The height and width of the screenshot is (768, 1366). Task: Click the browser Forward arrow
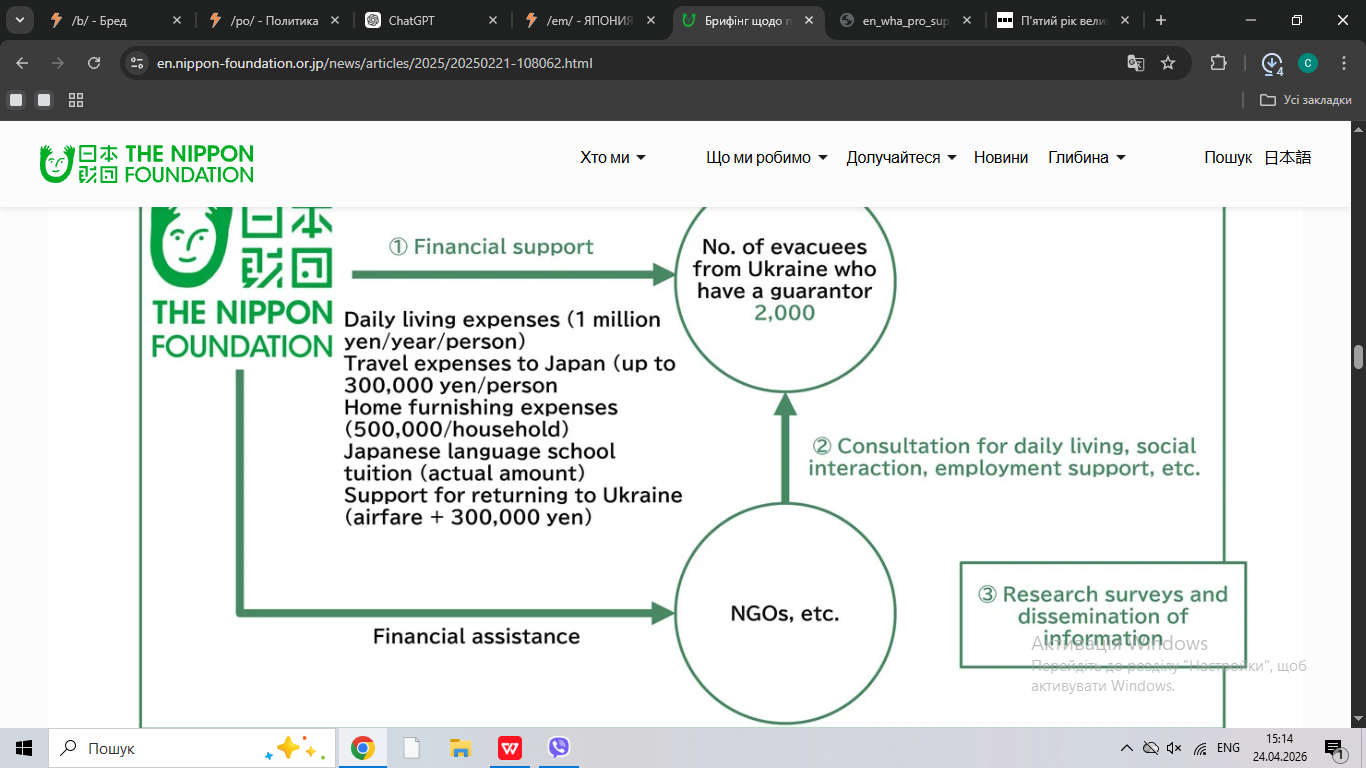(58, 63)
